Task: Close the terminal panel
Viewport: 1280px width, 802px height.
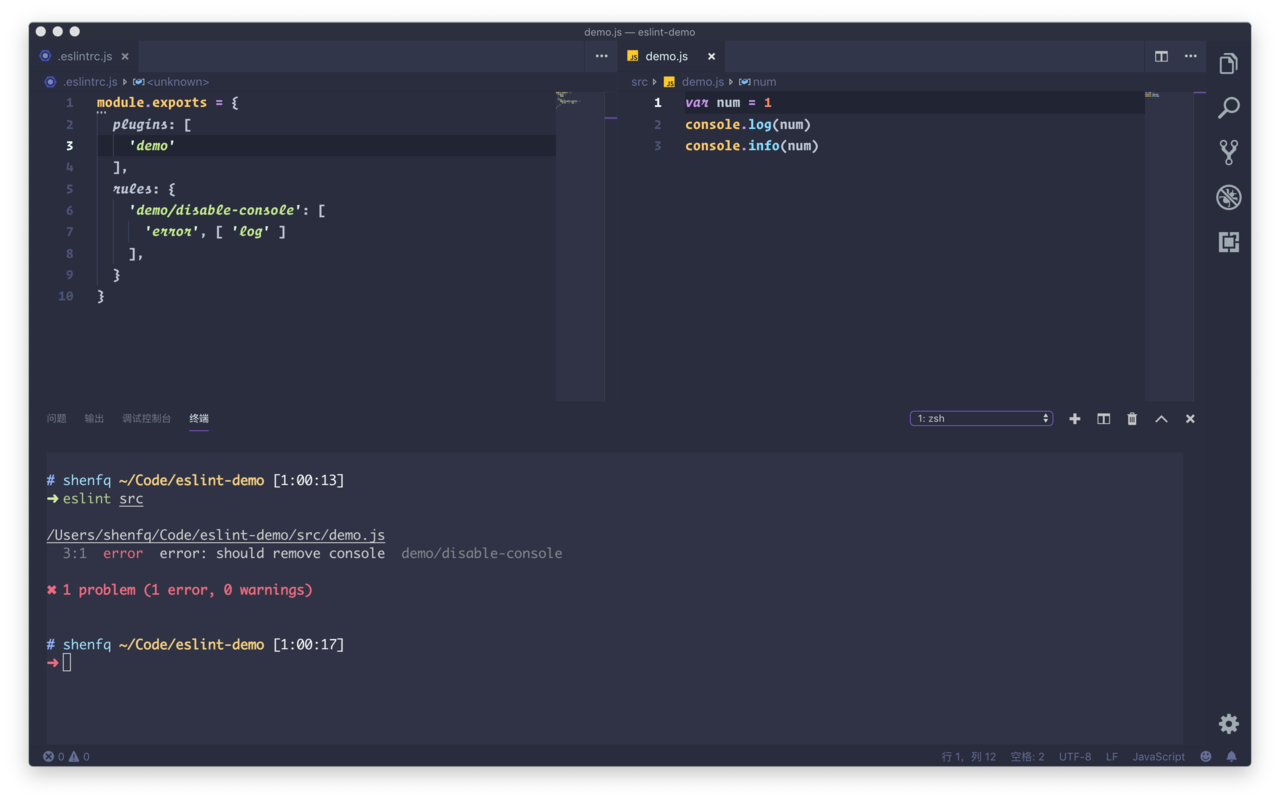Action: (1190, 419)
